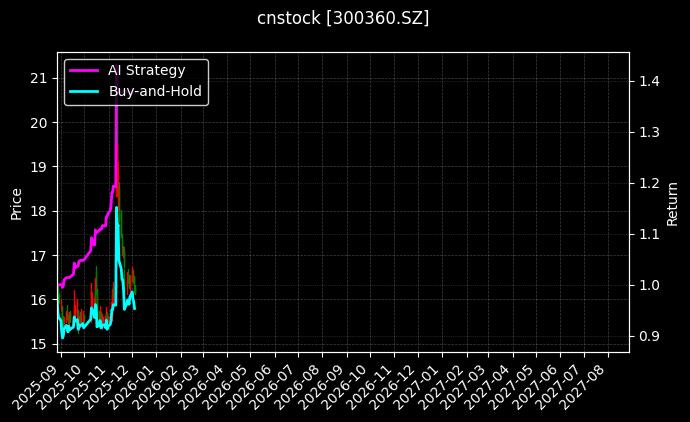Image resolution: width=690 pixels, height=422 pixels.
Task: Click the cyan Buy-and-Hold legend line
Action: [85, 91]
